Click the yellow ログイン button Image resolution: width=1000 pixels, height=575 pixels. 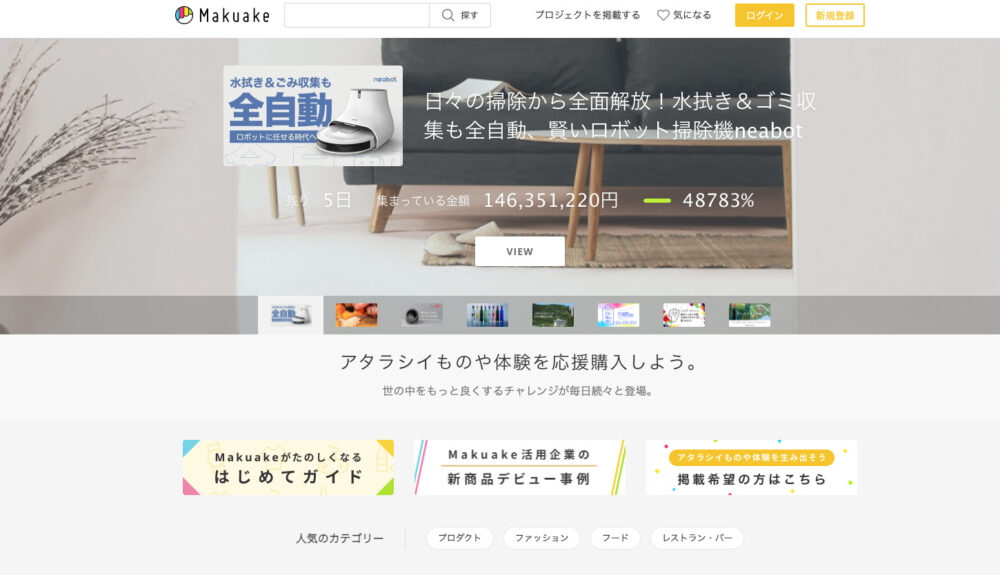764,15
